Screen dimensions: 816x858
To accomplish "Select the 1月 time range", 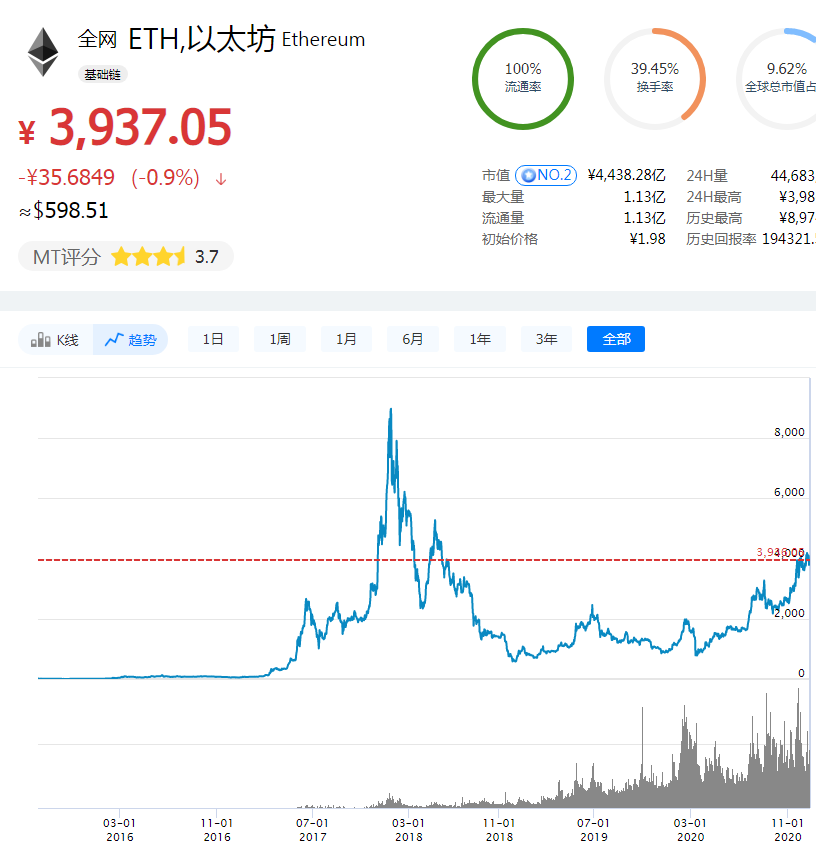I will coord(346,339).
